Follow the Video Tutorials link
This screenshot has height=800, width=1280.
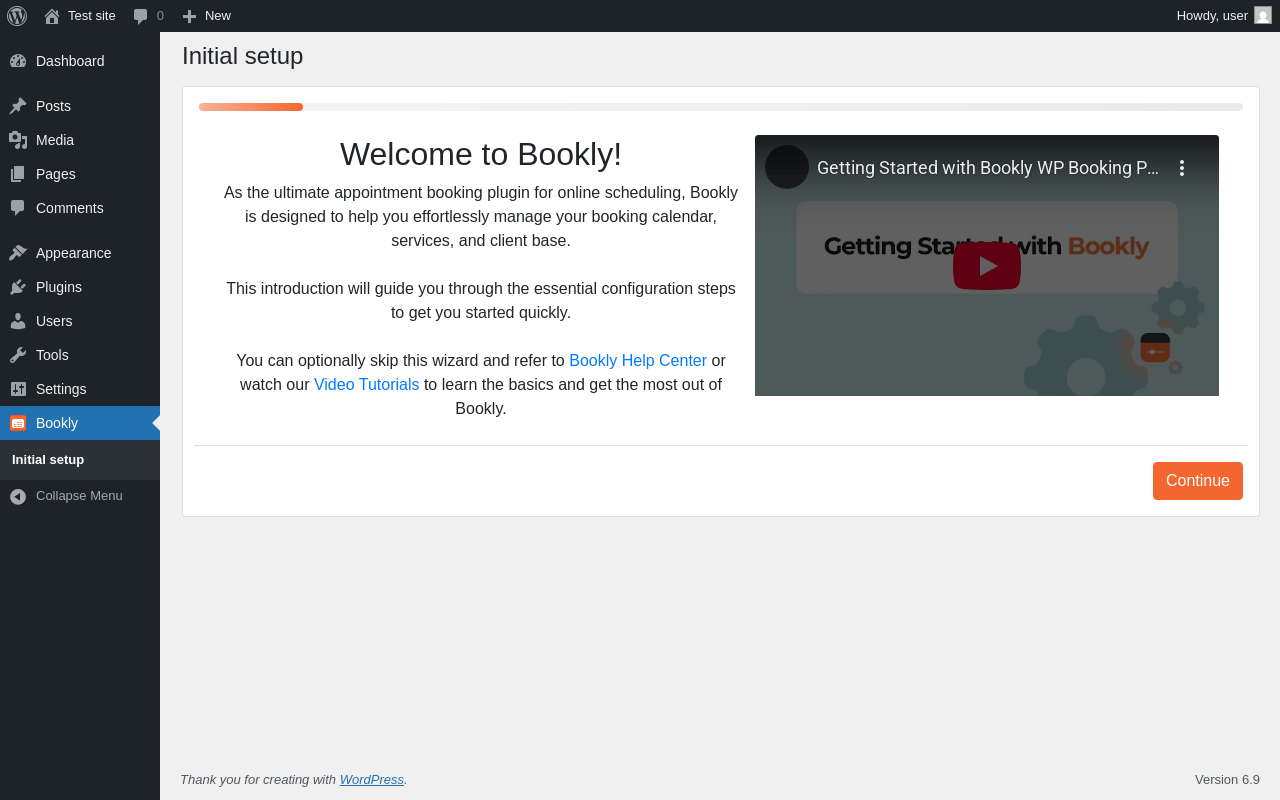point(367,384)
